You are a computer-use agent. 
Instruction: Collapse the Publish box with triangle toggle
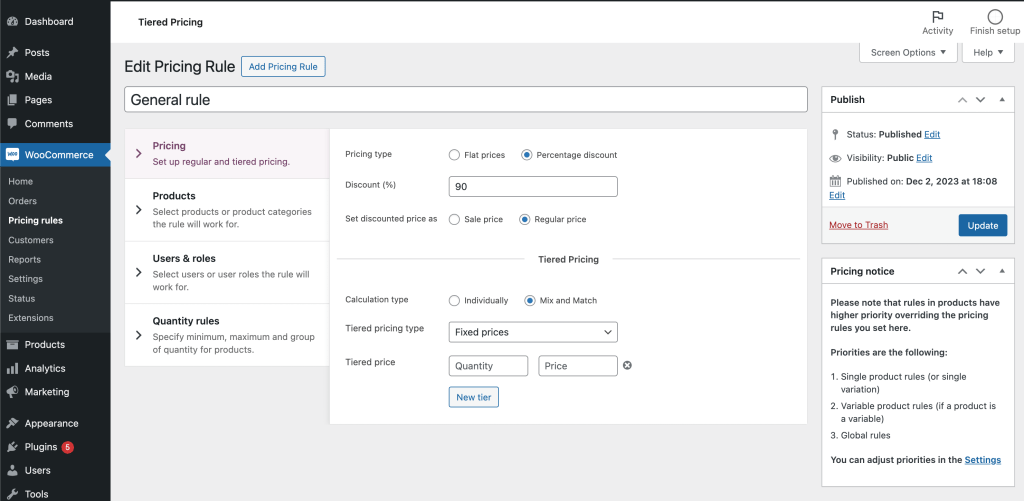pyautogui.click(x=1002, y=100)
